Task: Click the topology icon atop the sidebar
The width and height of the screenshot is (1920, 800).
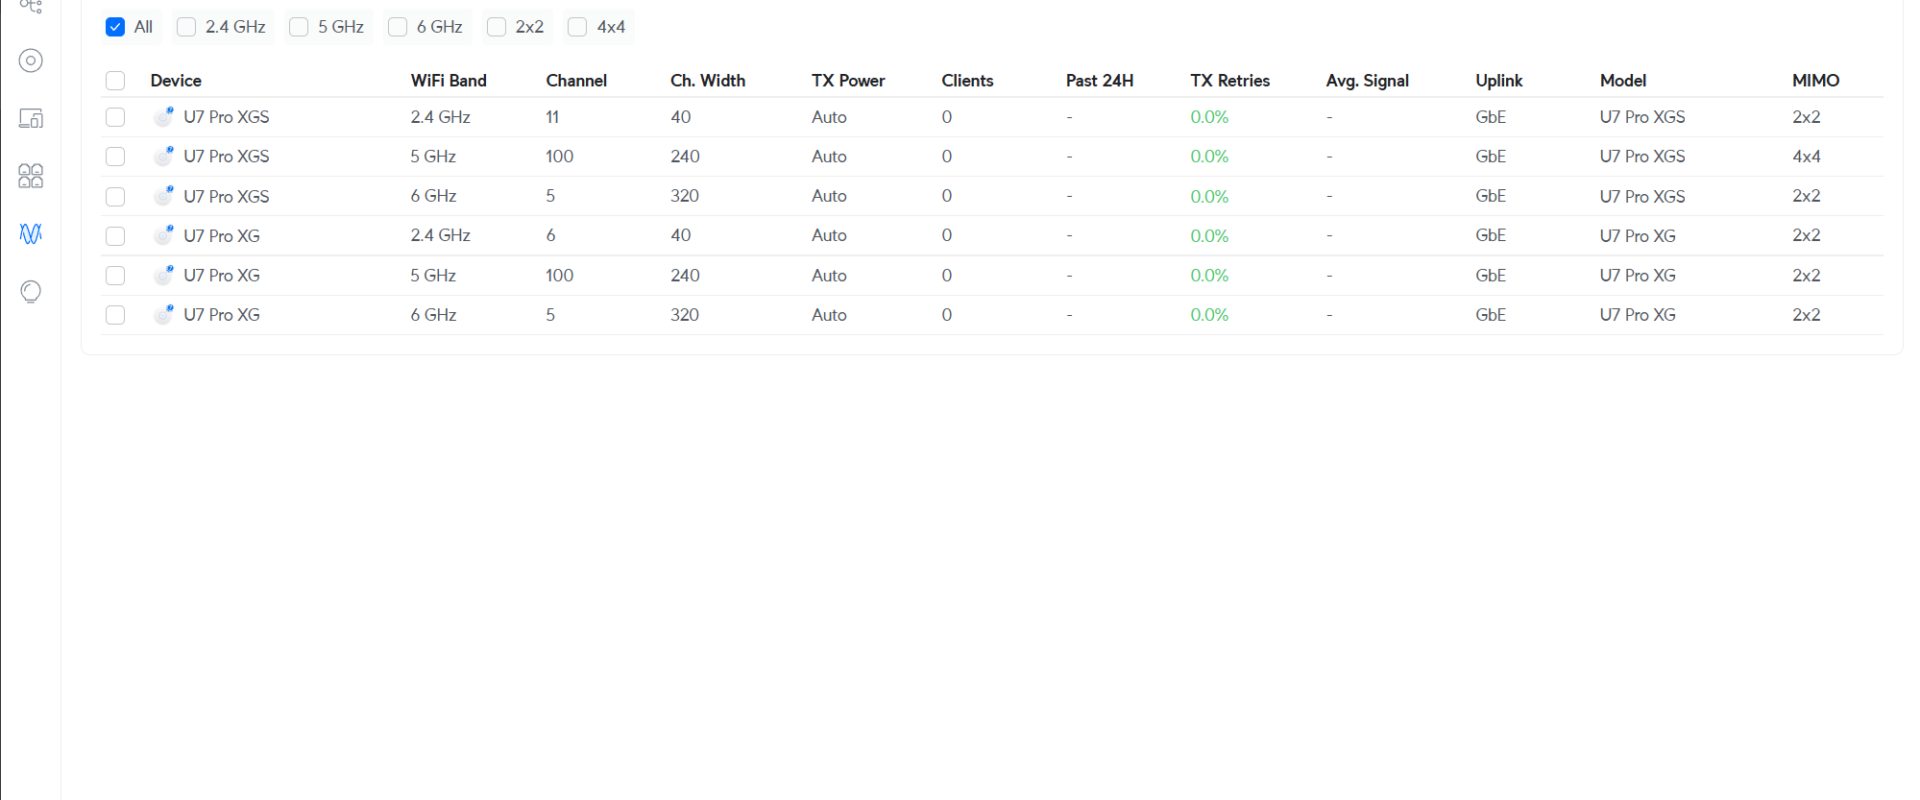Action: [x=31, y=6]
